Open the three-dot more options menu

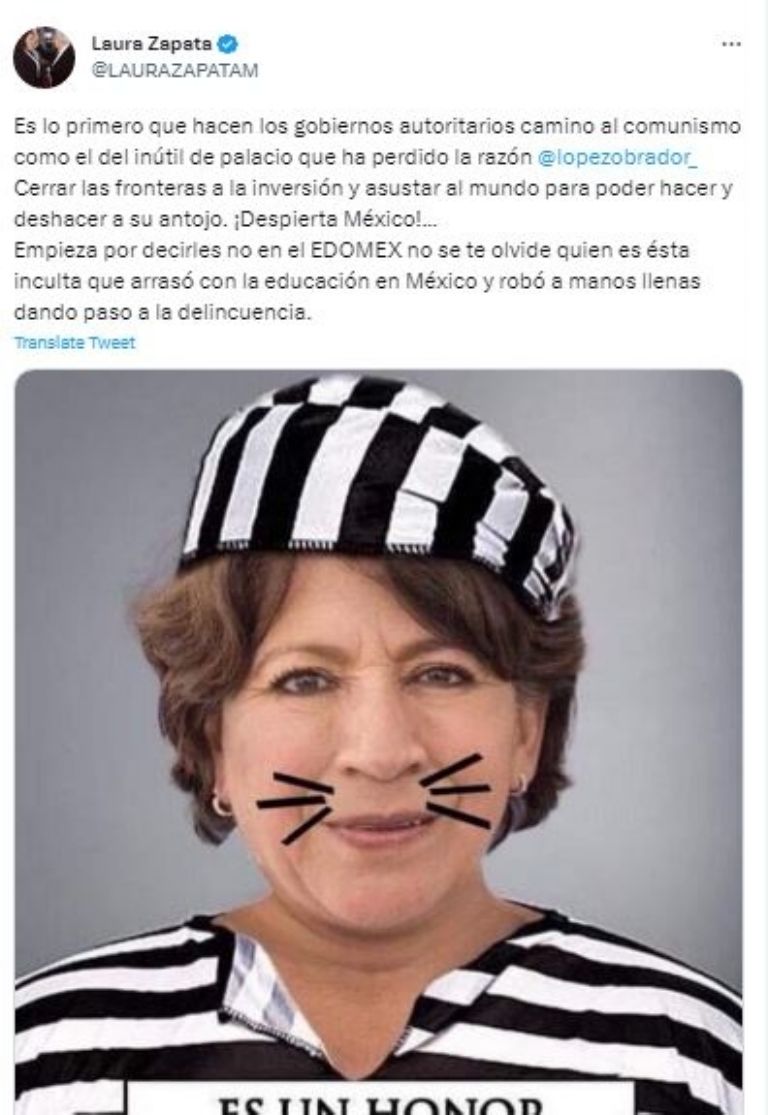[x=731, y=44]
